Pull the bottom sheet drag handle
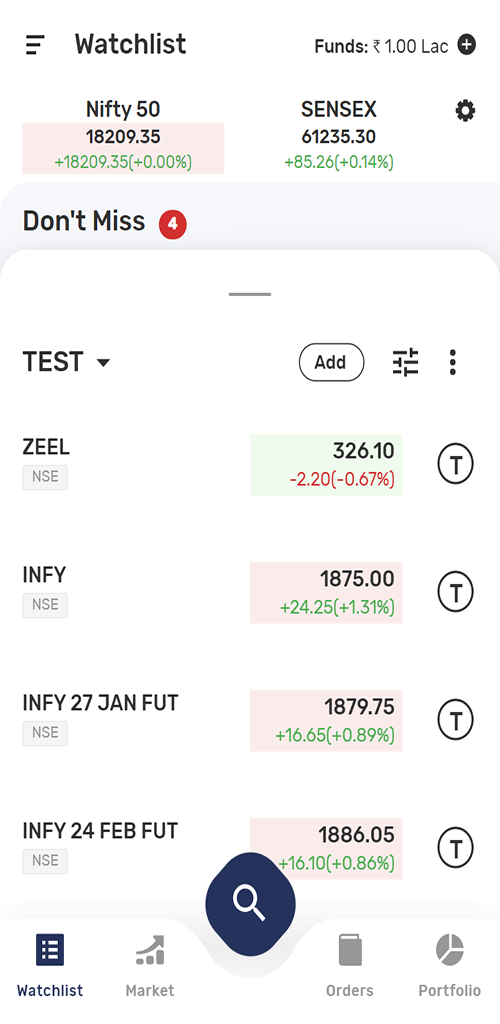This screenshot has width=500, height=1024. (250, 295)
